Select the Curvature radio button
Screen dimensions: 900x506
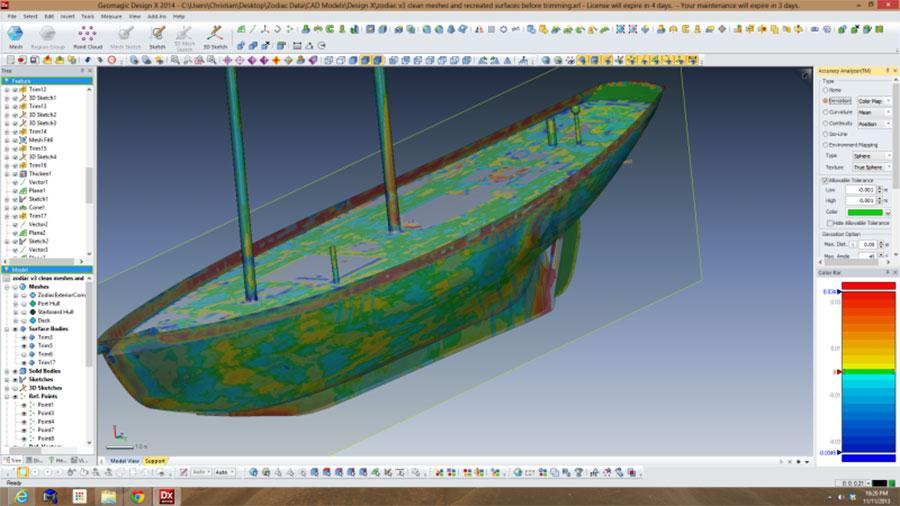pyautogui.click(x=823, y=112)
